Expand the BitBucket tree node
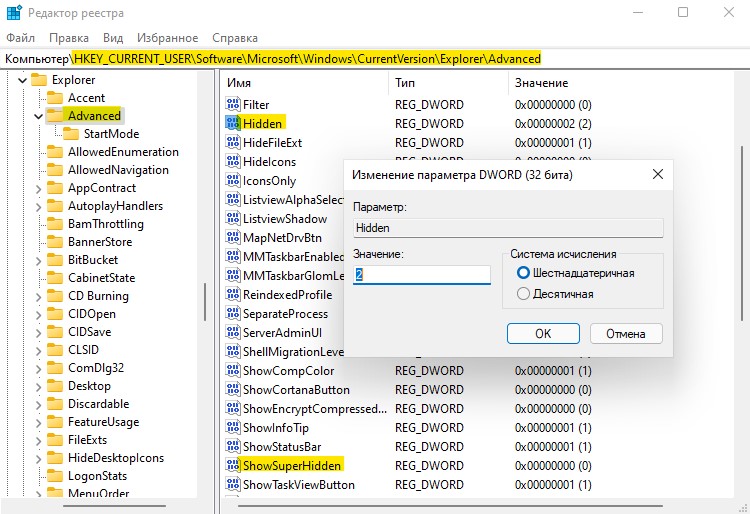 [38, 261]
